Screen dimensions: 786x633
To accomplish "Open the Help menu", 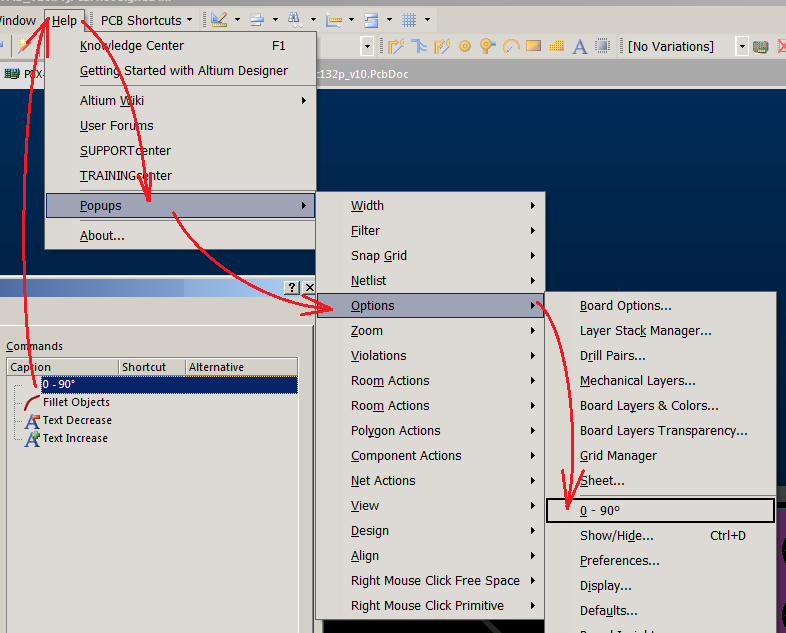I will [x=64, y=21].
